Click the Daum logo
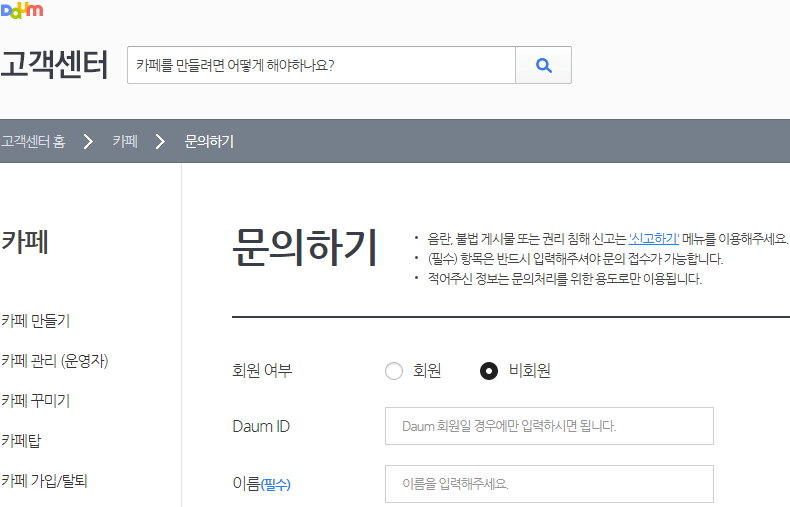The image size is (790, 507). (x=22, y=10)
